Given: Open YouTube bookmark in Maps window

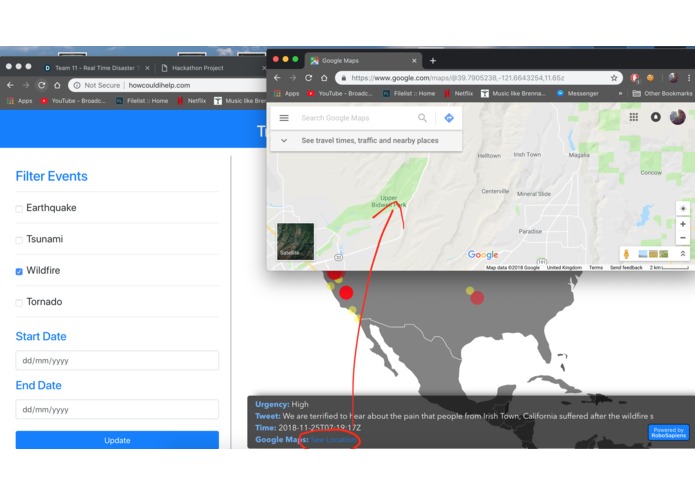Looking at the screenshot, I should [x=340, y=93].
